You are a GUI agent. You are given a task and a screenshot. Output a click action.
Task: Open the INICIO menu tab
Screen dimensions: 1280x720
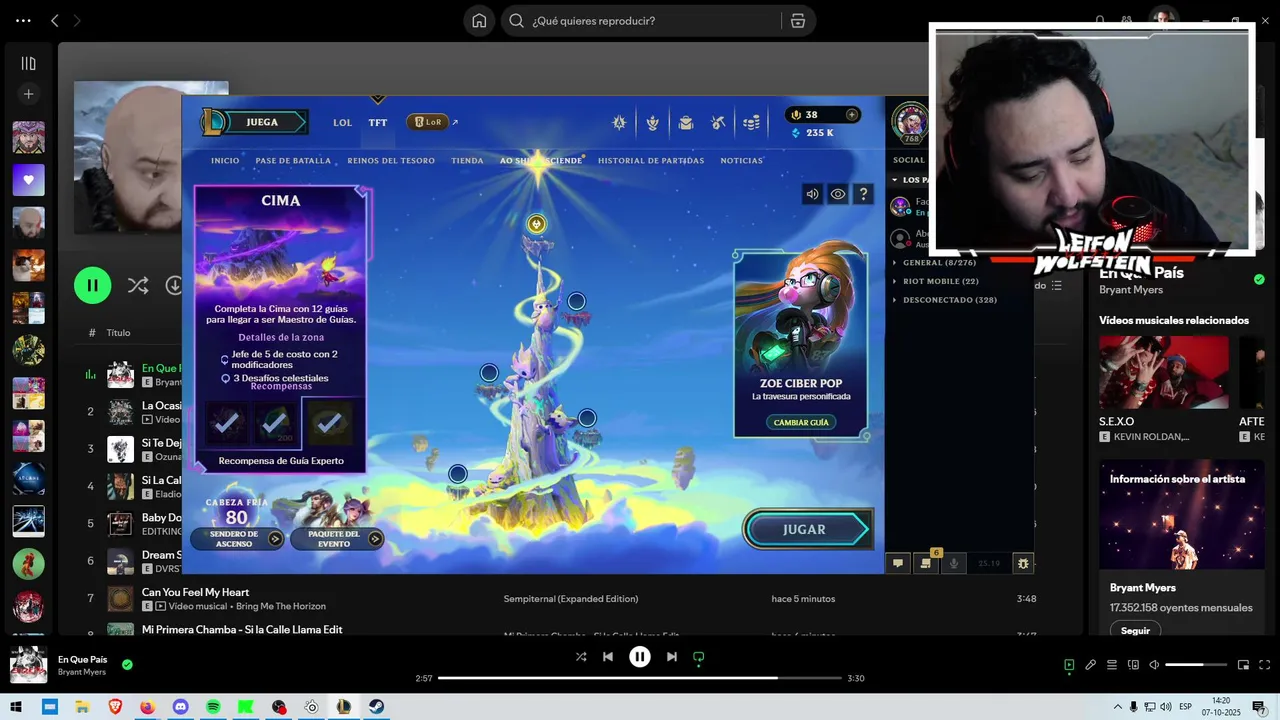pyautogui.click(x=225, y=160)
